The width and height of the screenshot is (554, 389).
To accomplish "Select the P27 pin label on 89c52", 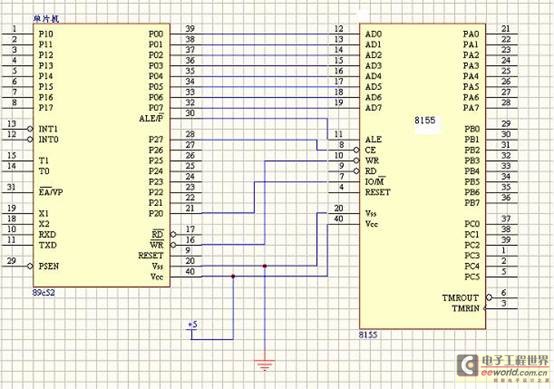I will coord(156,140).
